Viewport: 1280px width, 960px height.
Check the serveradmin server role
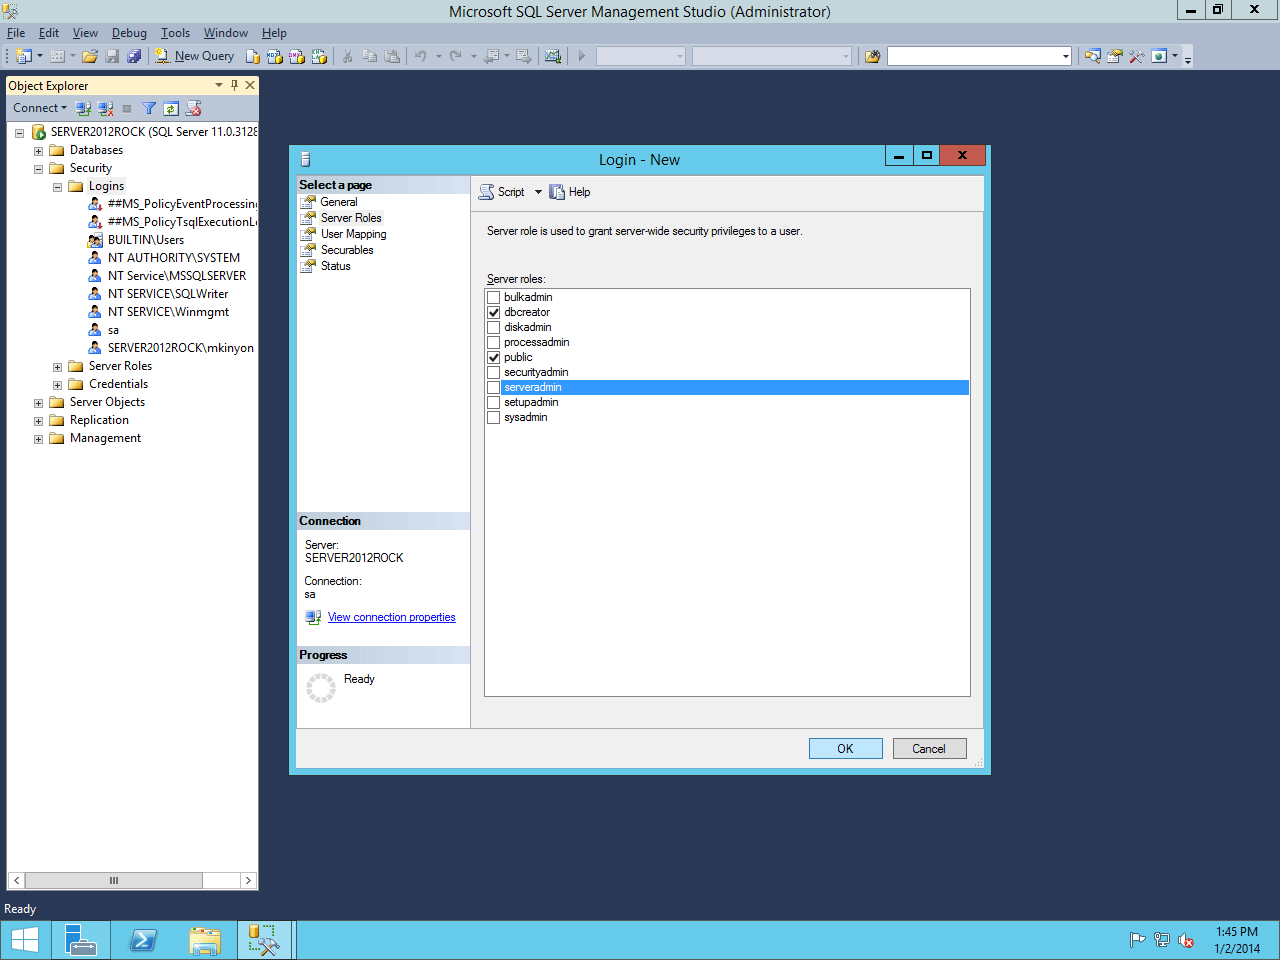tap(493, 387)
